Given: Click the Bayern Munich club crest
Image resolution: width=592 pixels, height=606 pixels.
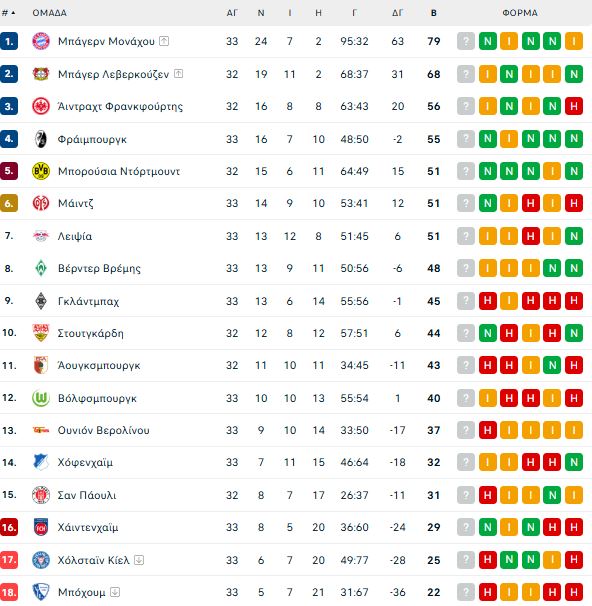Looking at the screenshot, I should [41, 41].
